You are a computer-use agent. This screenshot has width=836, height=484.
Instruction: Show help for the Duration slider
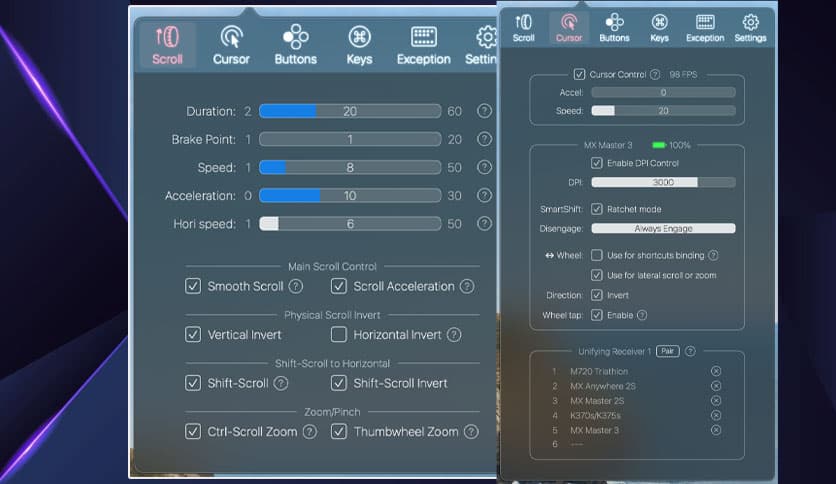click(x=484, y=111)
